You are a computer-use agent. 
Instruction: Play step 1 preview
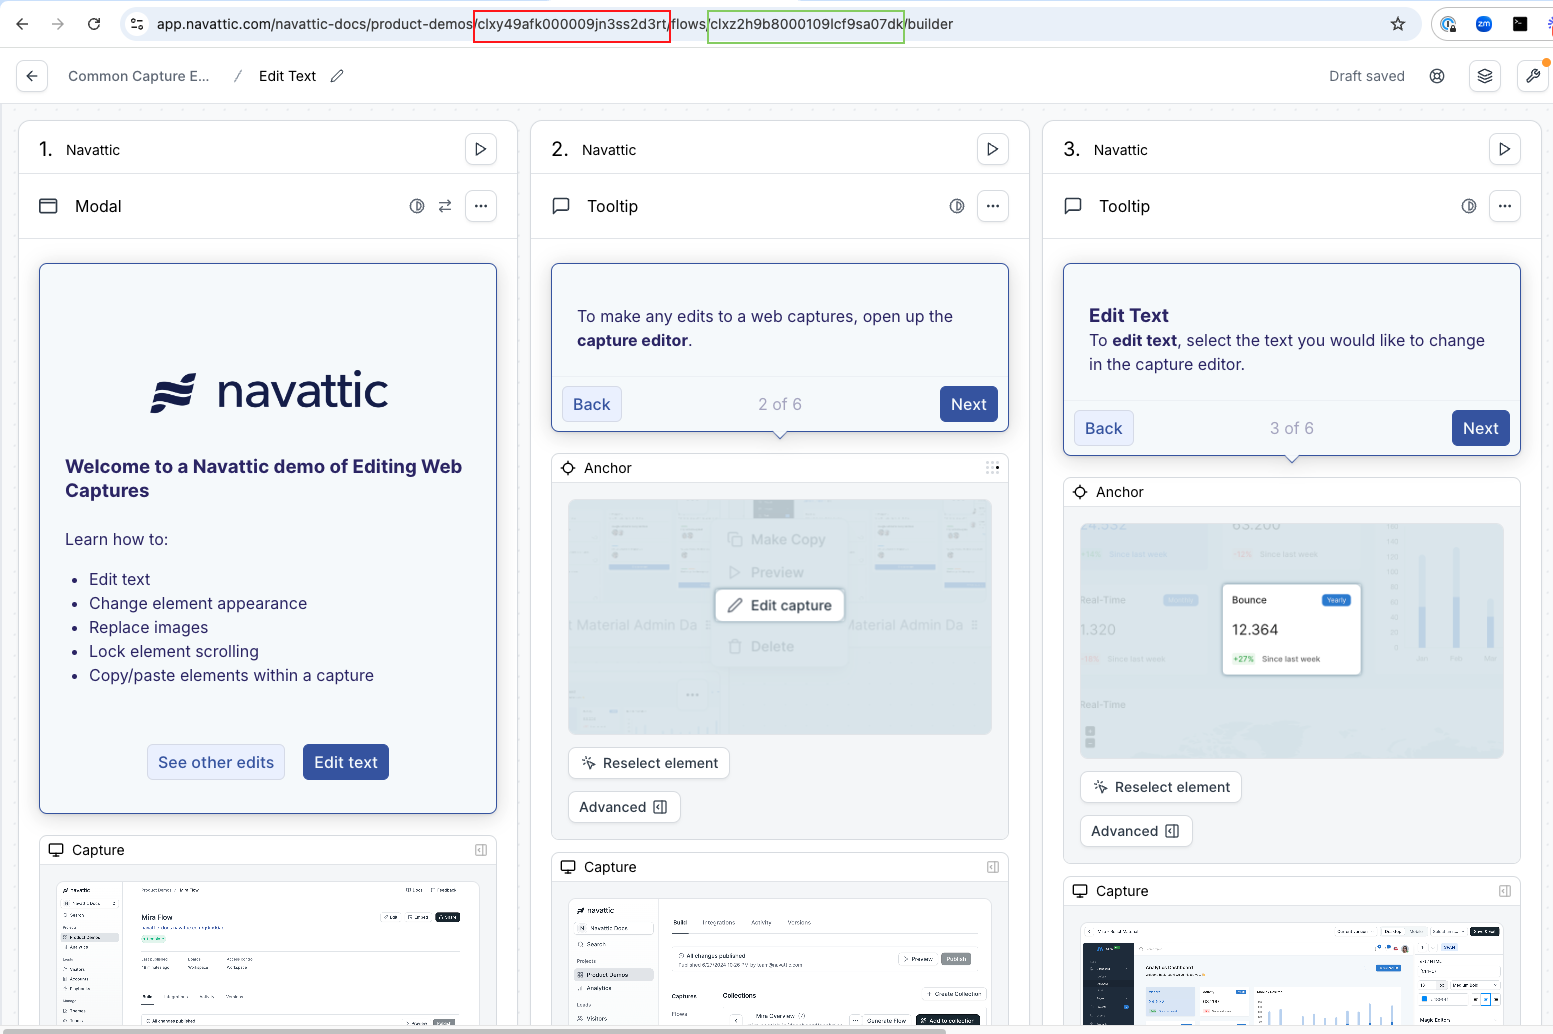[x=481, y=149]
